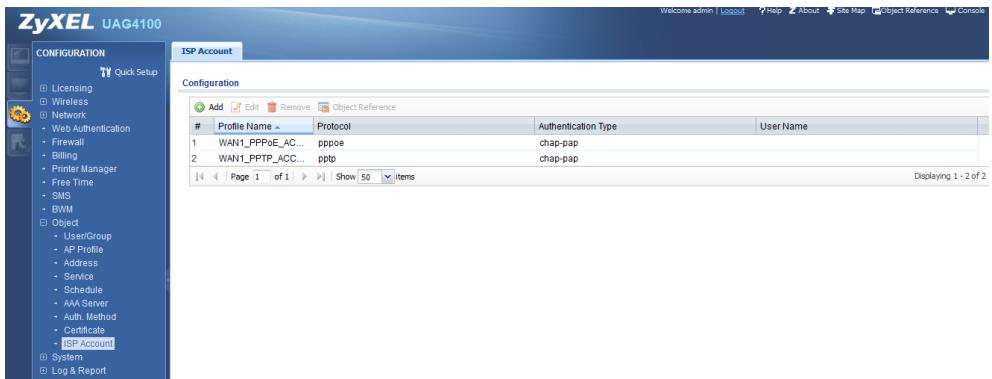Go to first page arrow
Screen dimensions: 992x379
pyautogui.click(x=200, y=177)
